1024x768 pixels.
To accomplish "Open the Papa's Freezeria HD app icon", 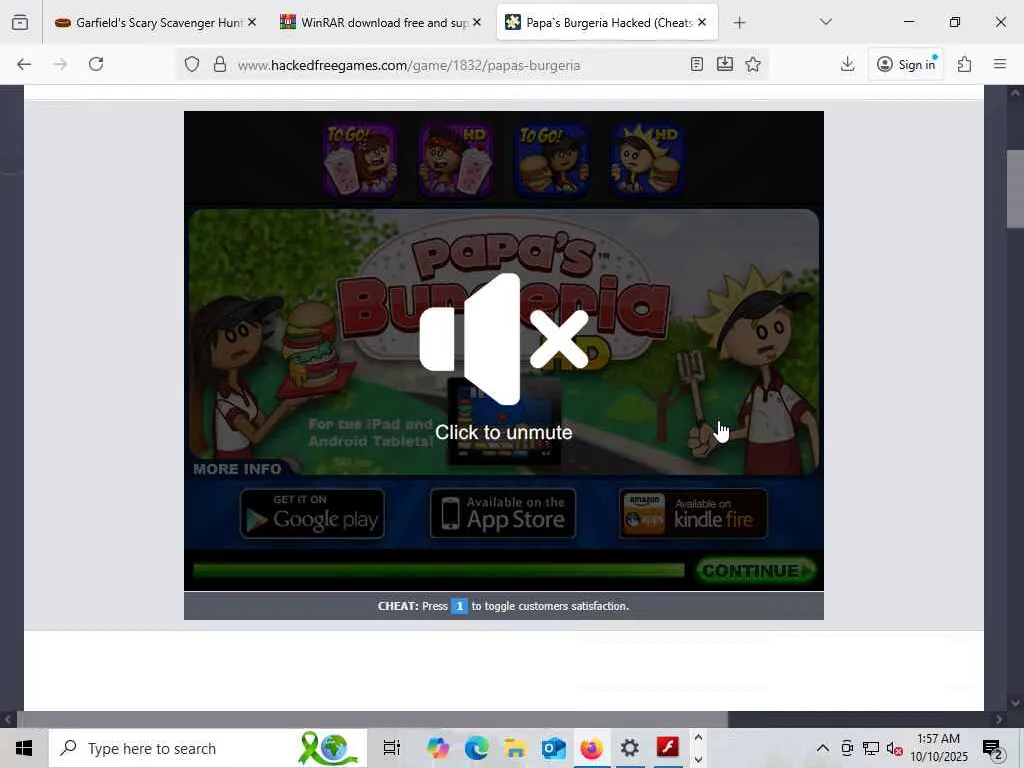I will click(456, 160).
